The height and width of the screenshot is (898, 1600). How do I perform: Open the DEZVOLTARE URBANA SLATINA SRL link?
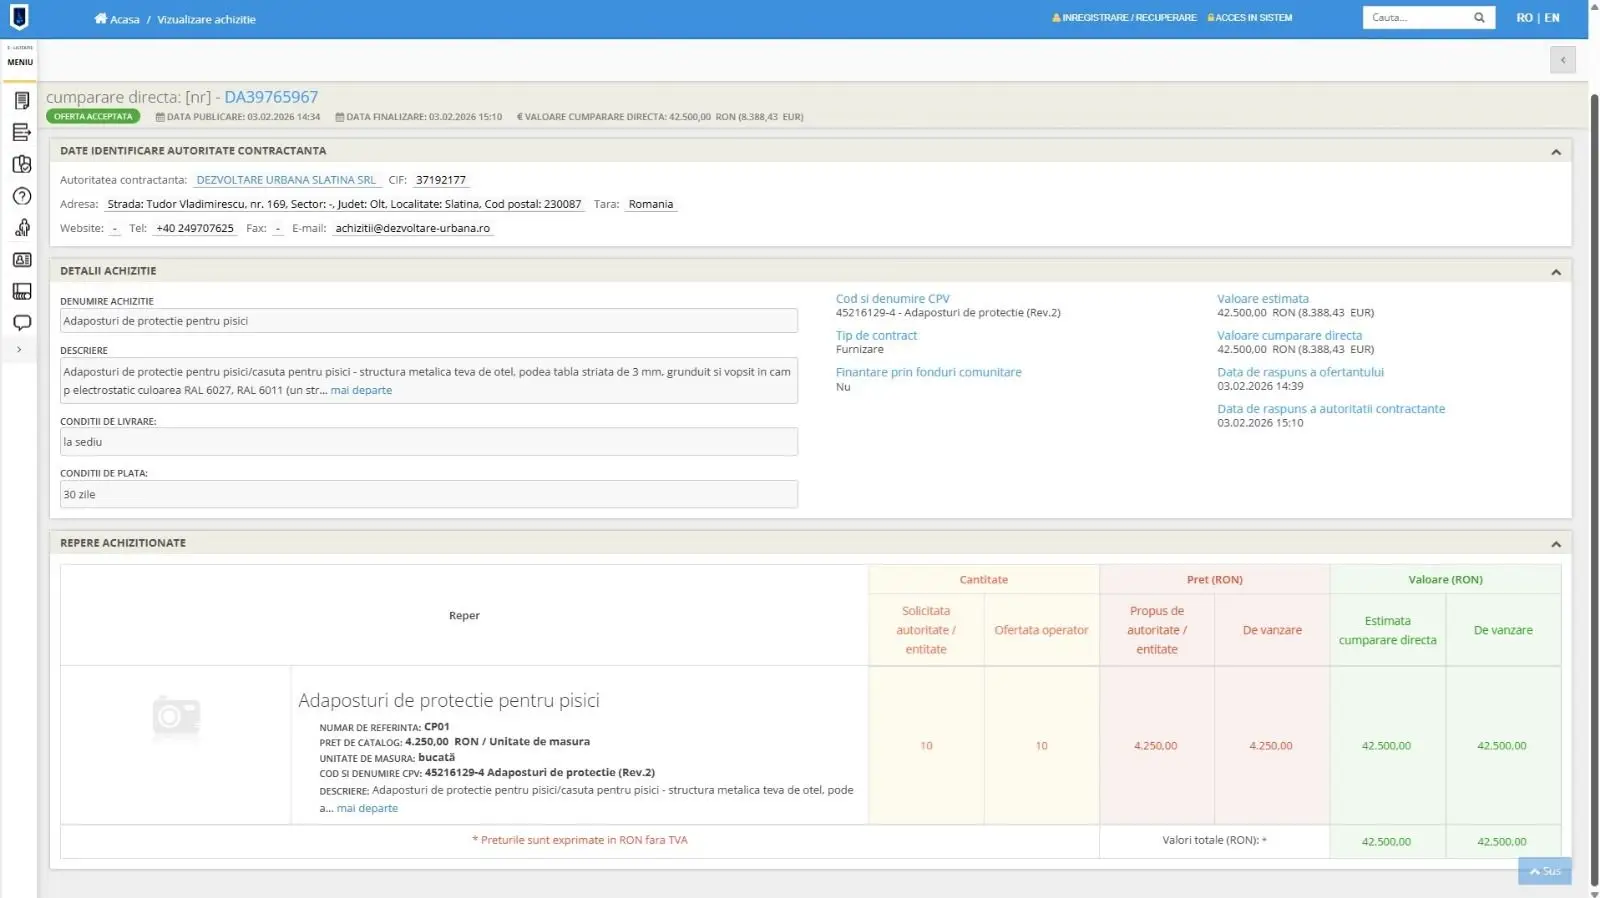[286, 180]
